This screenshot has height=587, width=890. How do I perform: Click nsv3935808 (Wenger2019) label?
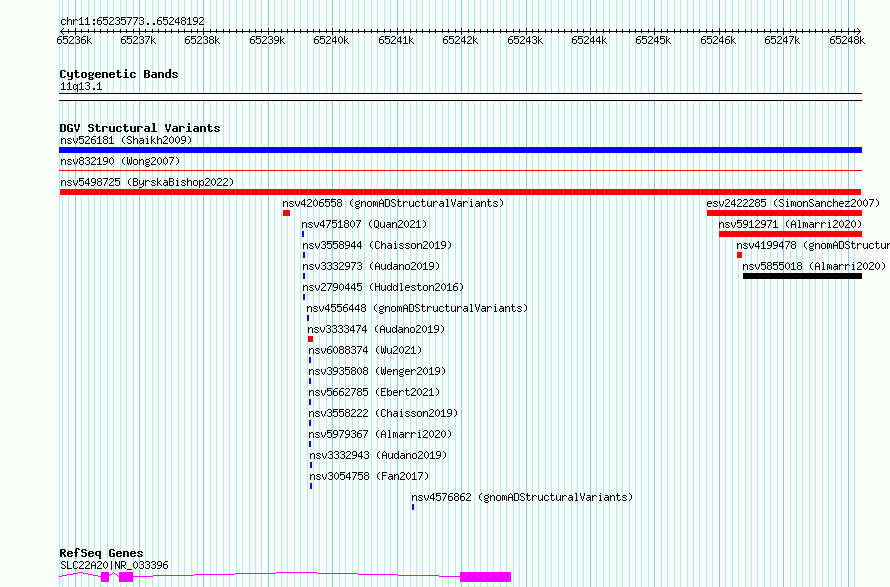(377, 371)
